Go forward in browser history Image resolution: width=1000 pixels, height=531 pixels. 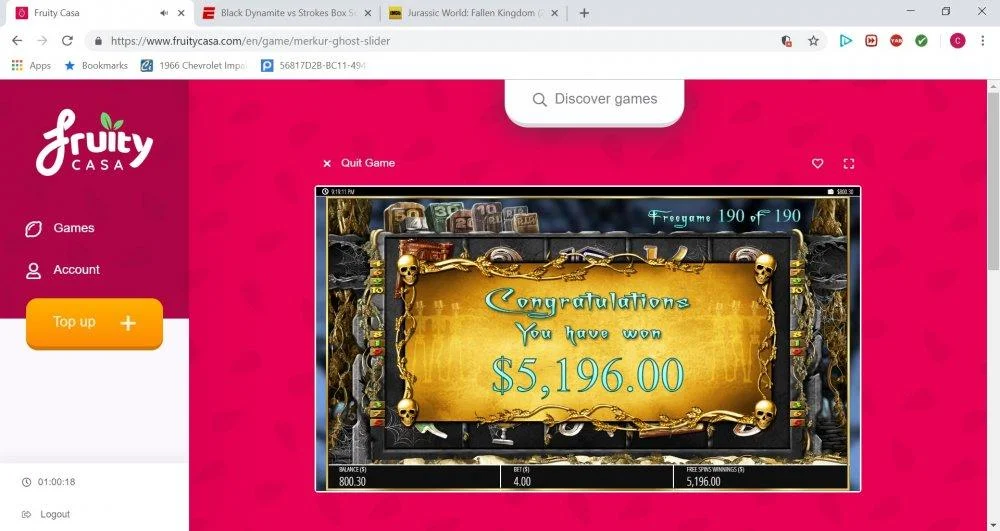(x=42, y=41)
